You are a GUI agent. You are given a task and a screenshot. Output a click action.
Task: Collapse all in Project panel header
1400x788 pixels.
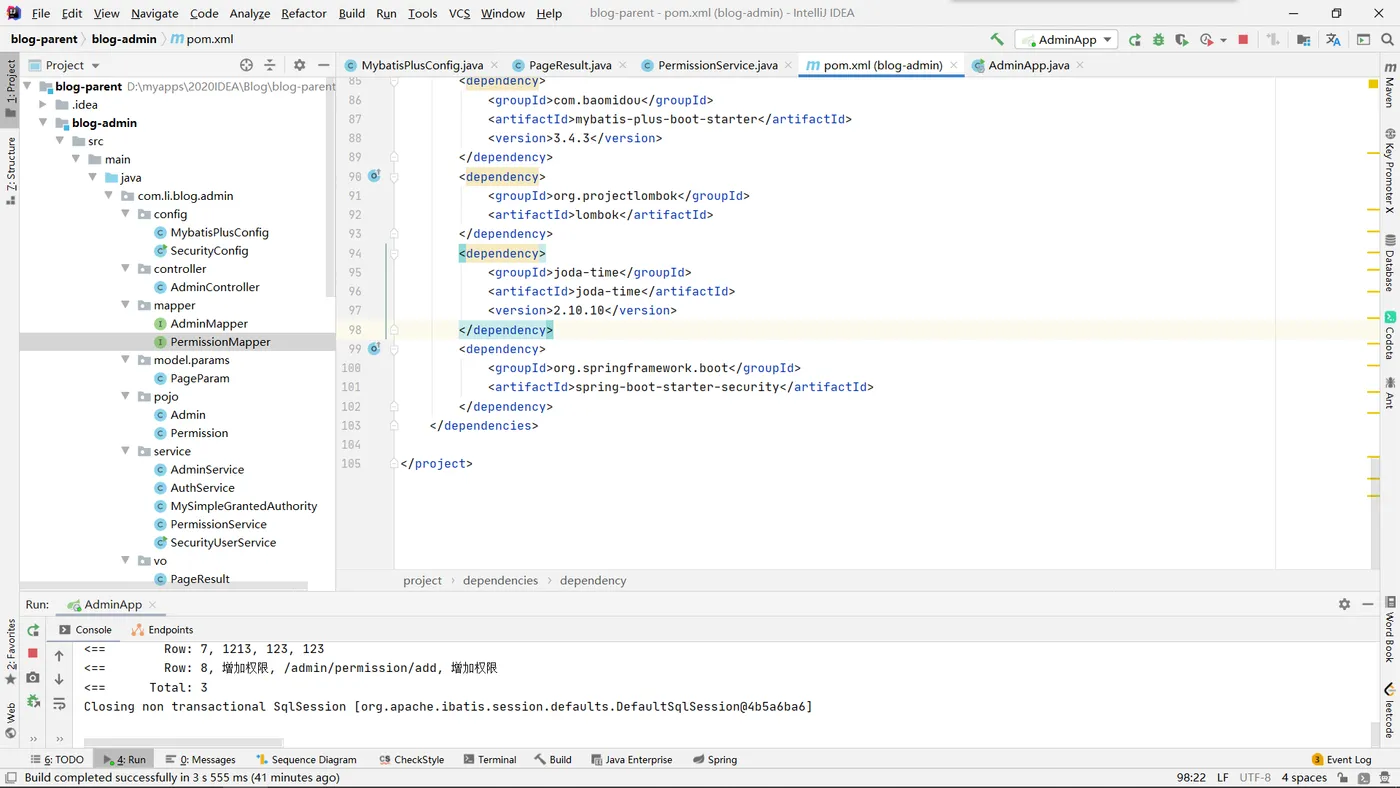coord(270,65)
